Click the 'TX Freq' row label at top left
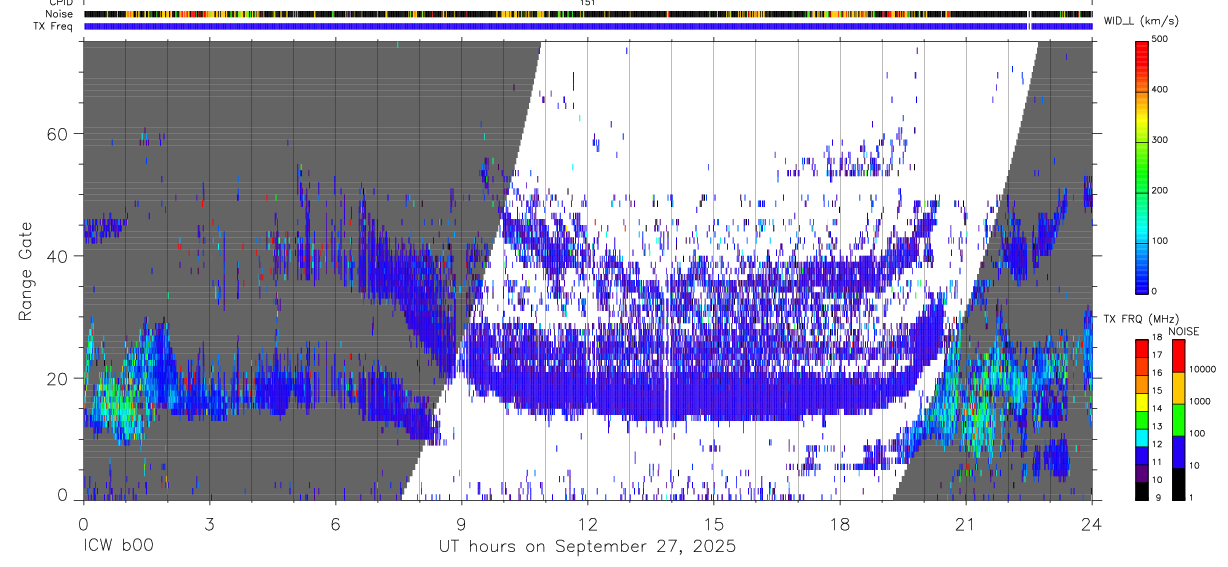 [x=54, y=26]
